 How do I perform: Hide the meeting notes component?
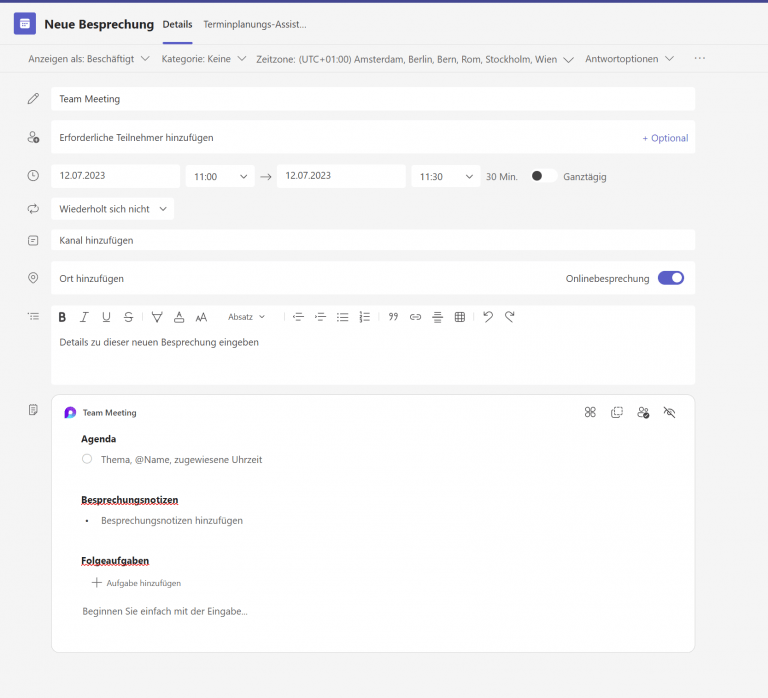click(670, 412)
